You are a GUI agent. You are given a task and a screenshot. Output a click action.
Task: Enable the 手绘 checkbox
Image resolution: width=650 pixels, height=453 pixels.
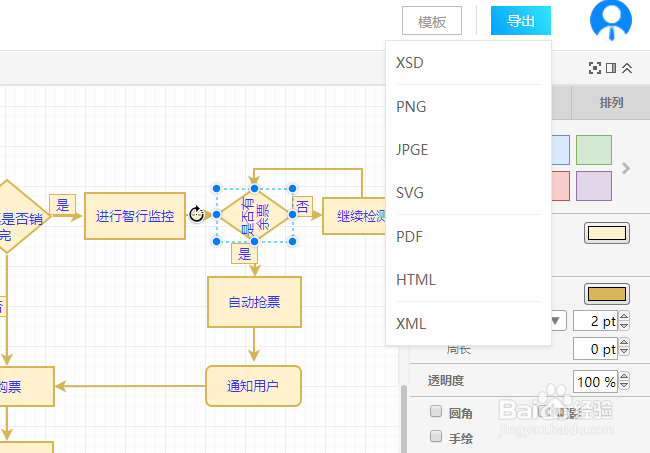click(436, 436)
